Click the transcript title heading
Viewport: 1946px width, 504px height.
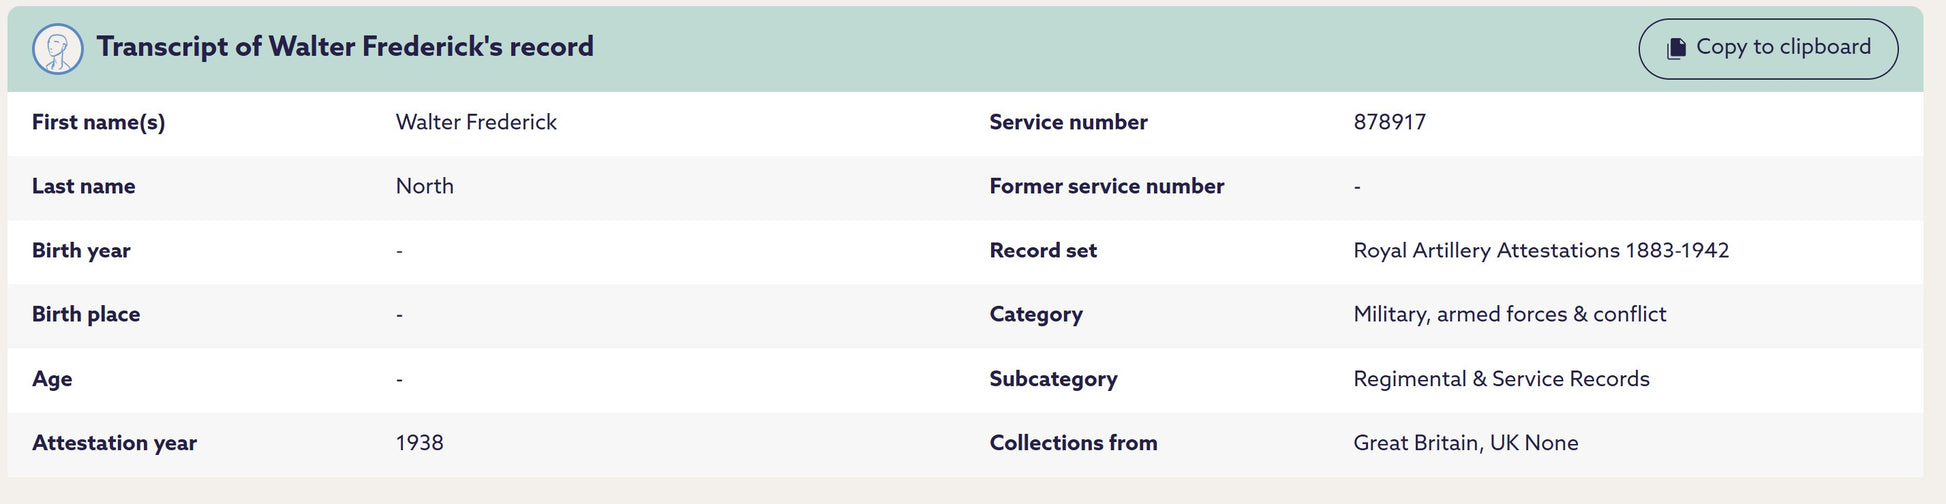click(345, 47)
